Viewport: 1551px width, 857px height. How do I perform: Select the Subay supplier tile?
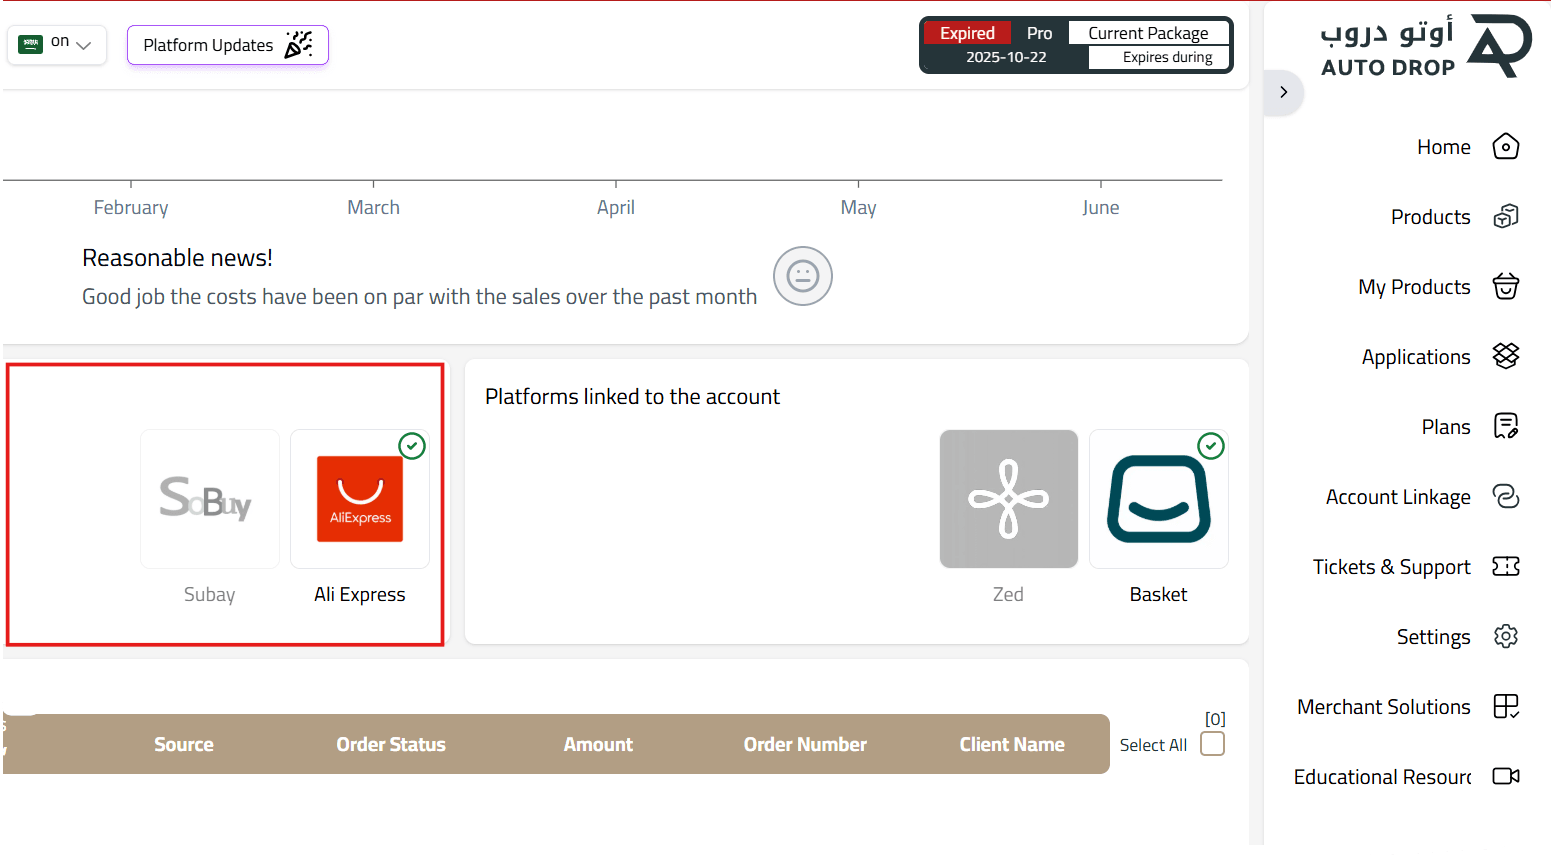[x=210, y=499]
